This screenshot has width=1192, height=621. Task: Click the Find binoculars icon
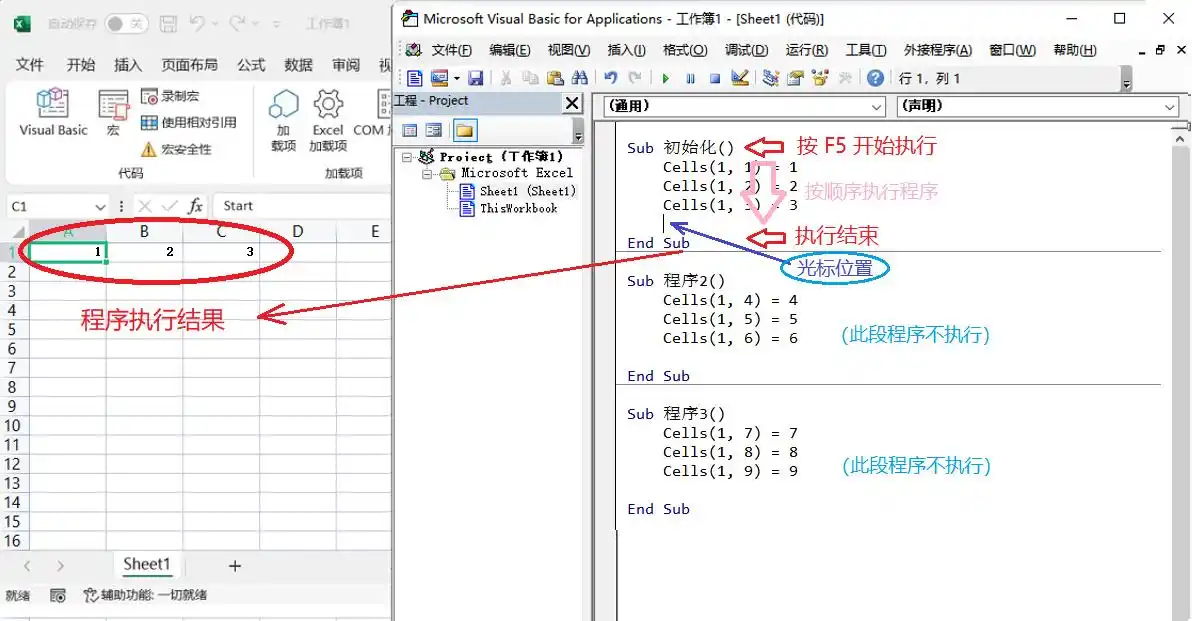coord(579,78)
